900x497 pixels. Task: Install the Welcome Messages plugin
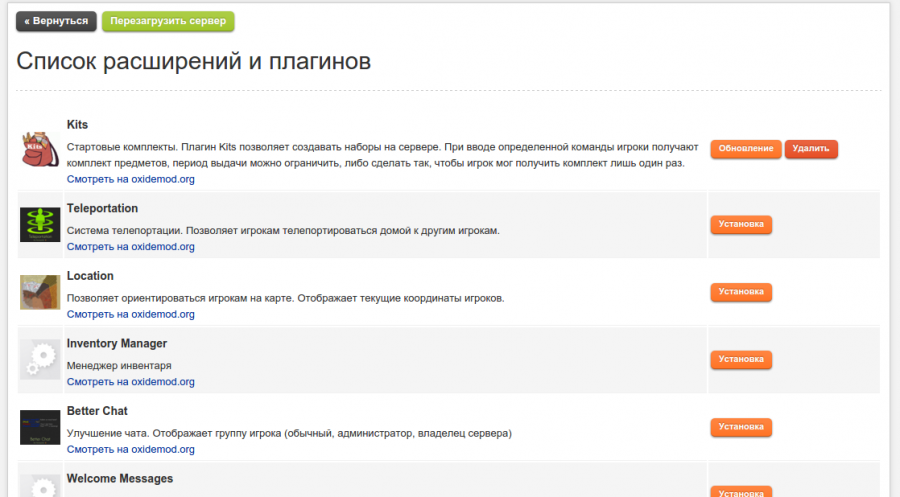(740, 492)
